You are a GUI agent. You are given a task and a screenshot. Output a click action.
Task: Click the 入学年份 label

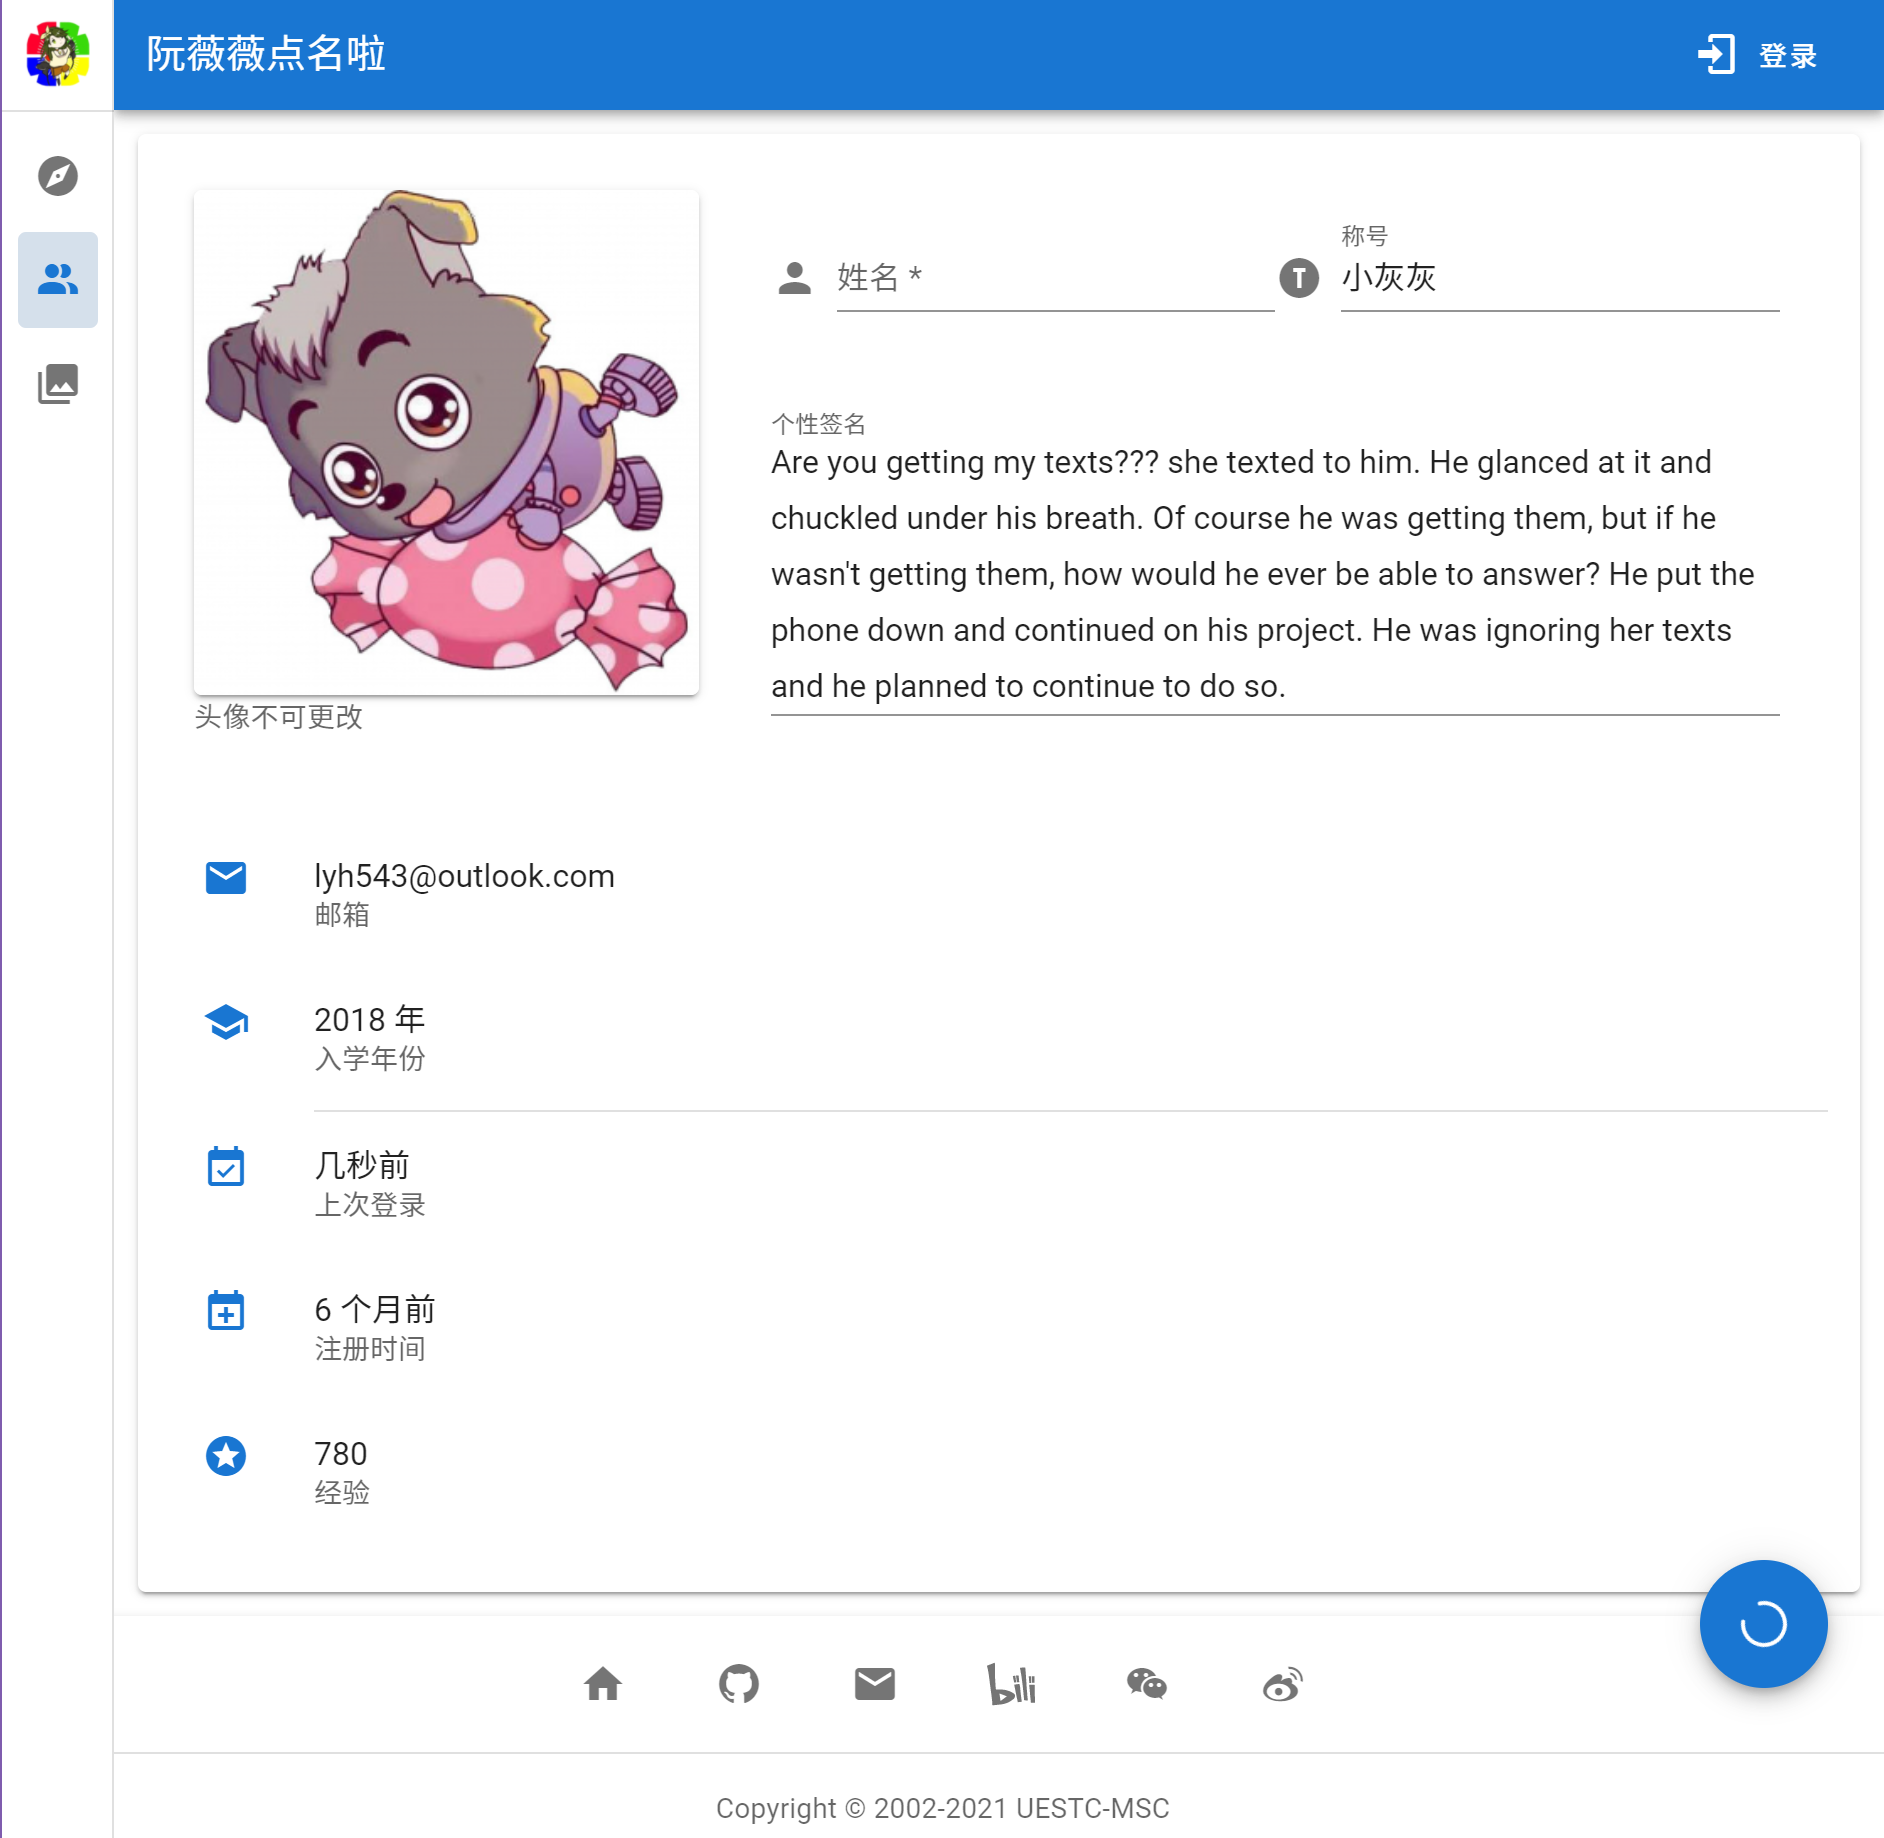[370, 1058]
